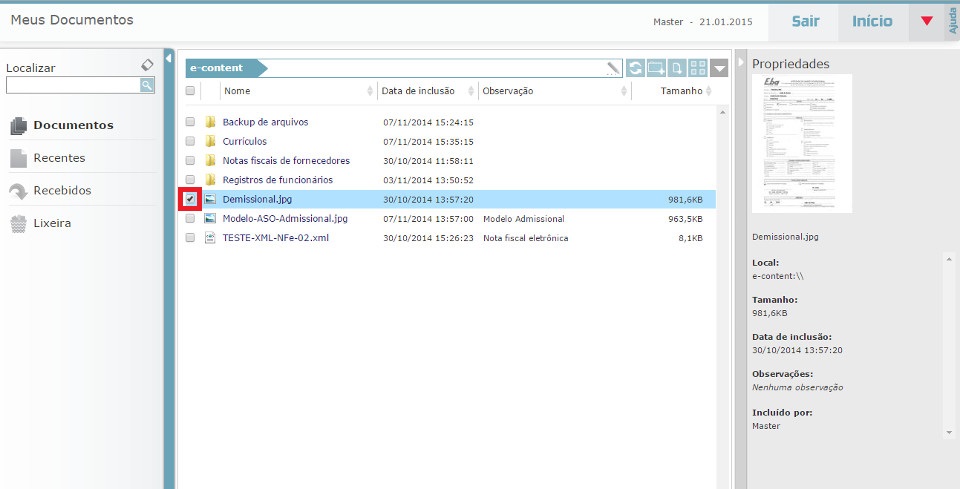Expand the red triangle menu near Início
960x489 pixels.
pos(926,21)
